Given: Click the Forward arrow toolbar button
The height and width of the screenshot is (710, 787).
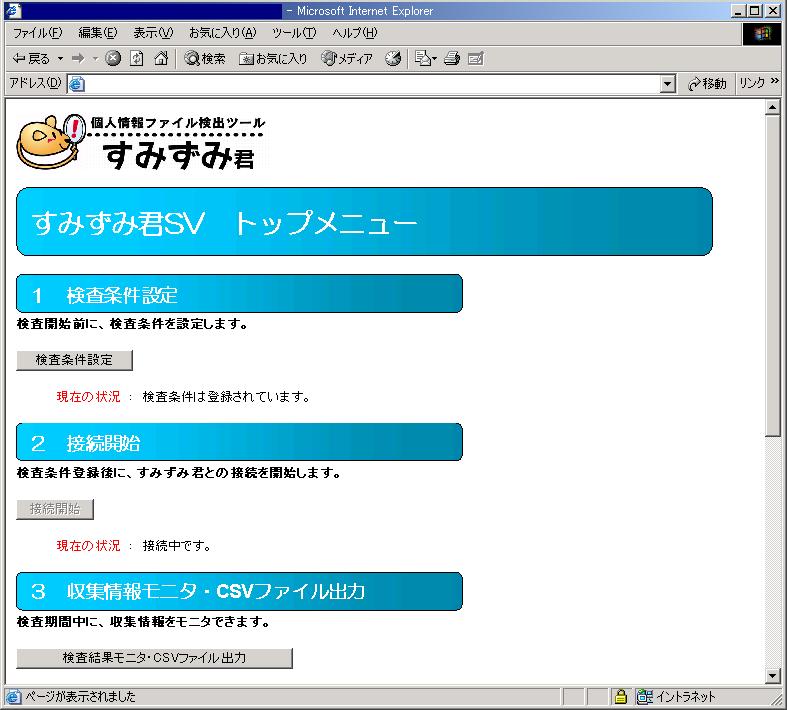Looking at the screenshot, I should [x=78, y=59].
